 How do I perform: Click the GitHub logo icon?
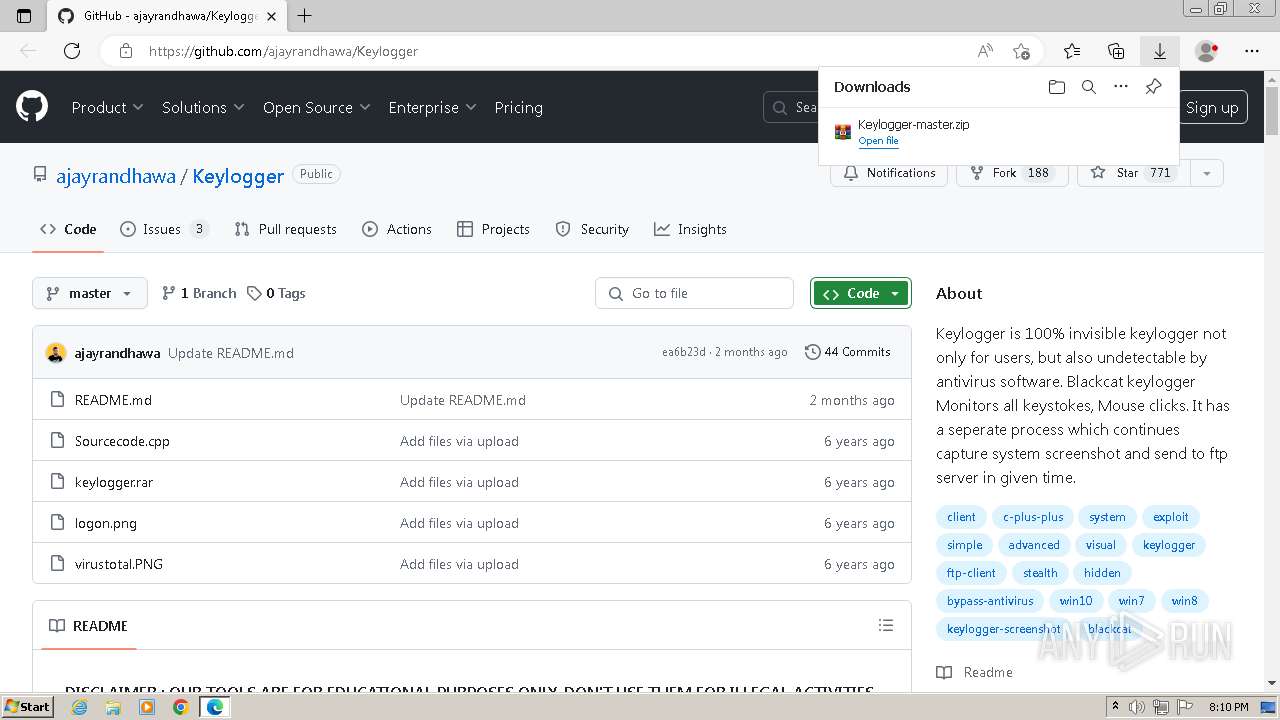coord(32,107)
